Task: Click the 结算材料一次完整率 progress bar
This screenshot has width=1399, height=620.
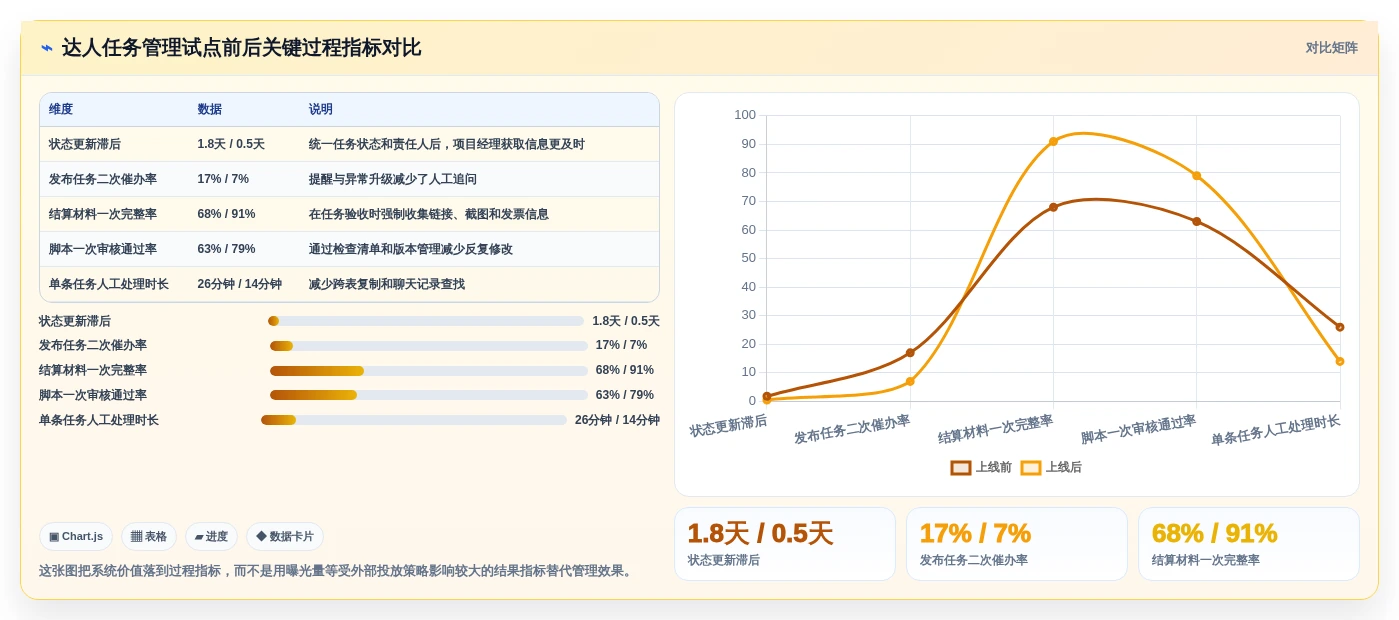Action: (x=429, y=371)
